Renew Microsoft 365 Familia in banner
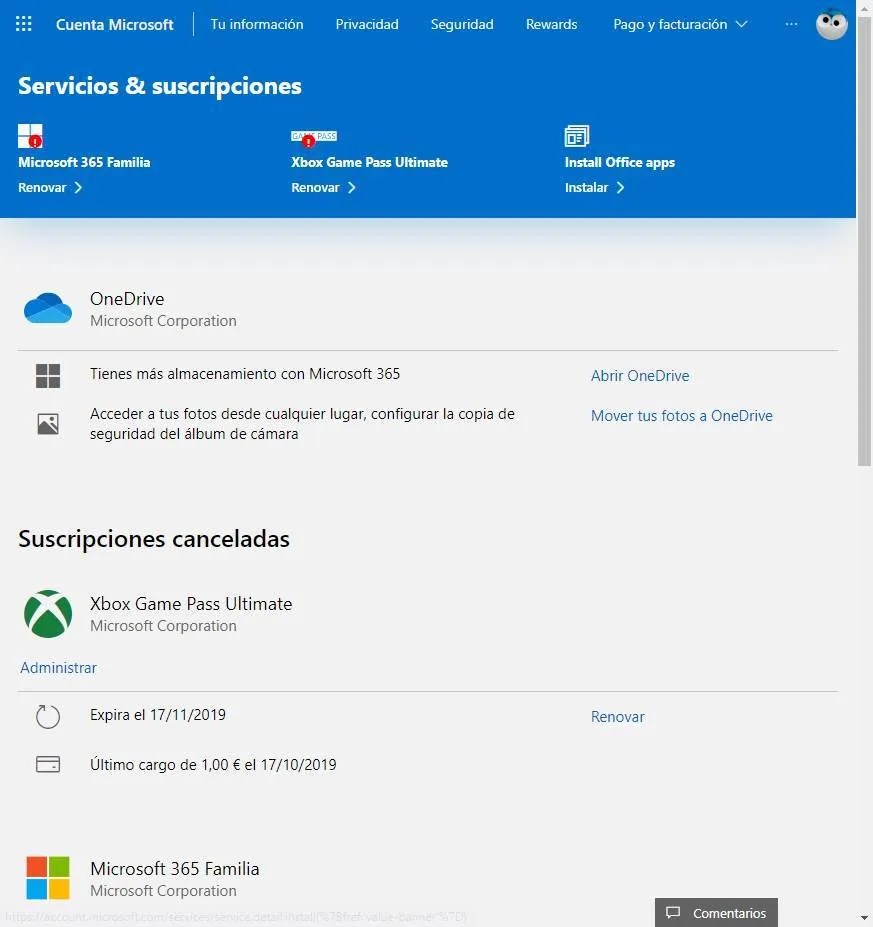This screenshot has height=927, width=873. pyautogui.click(x=50, y=187)
